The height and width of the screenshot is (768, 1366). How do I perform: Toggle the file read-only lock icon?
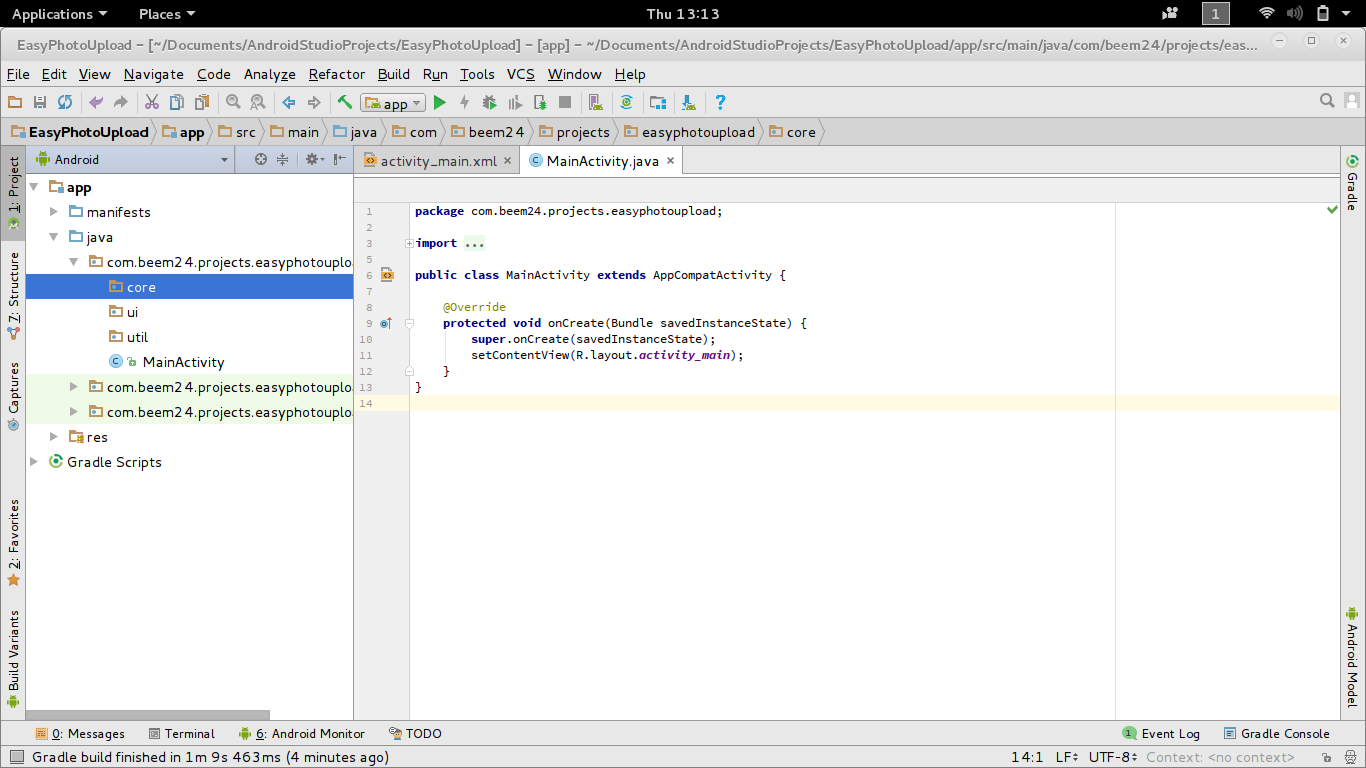coord(1326,758)
